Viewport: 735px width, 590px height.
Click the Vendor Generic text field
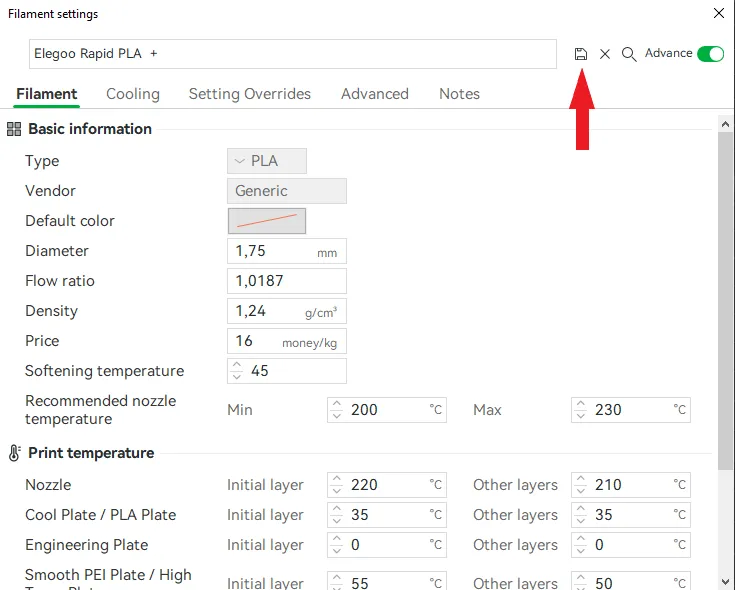click(x=286, y=191)
